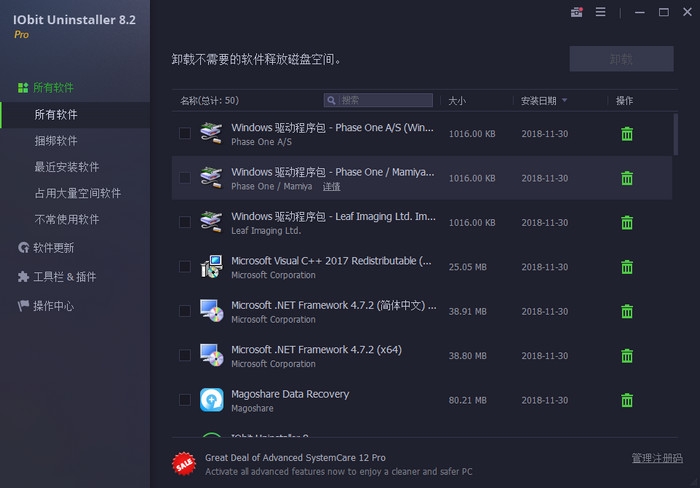Open 操作中心 section
Screen dimensions: 700x488
(x=53, y=306)
